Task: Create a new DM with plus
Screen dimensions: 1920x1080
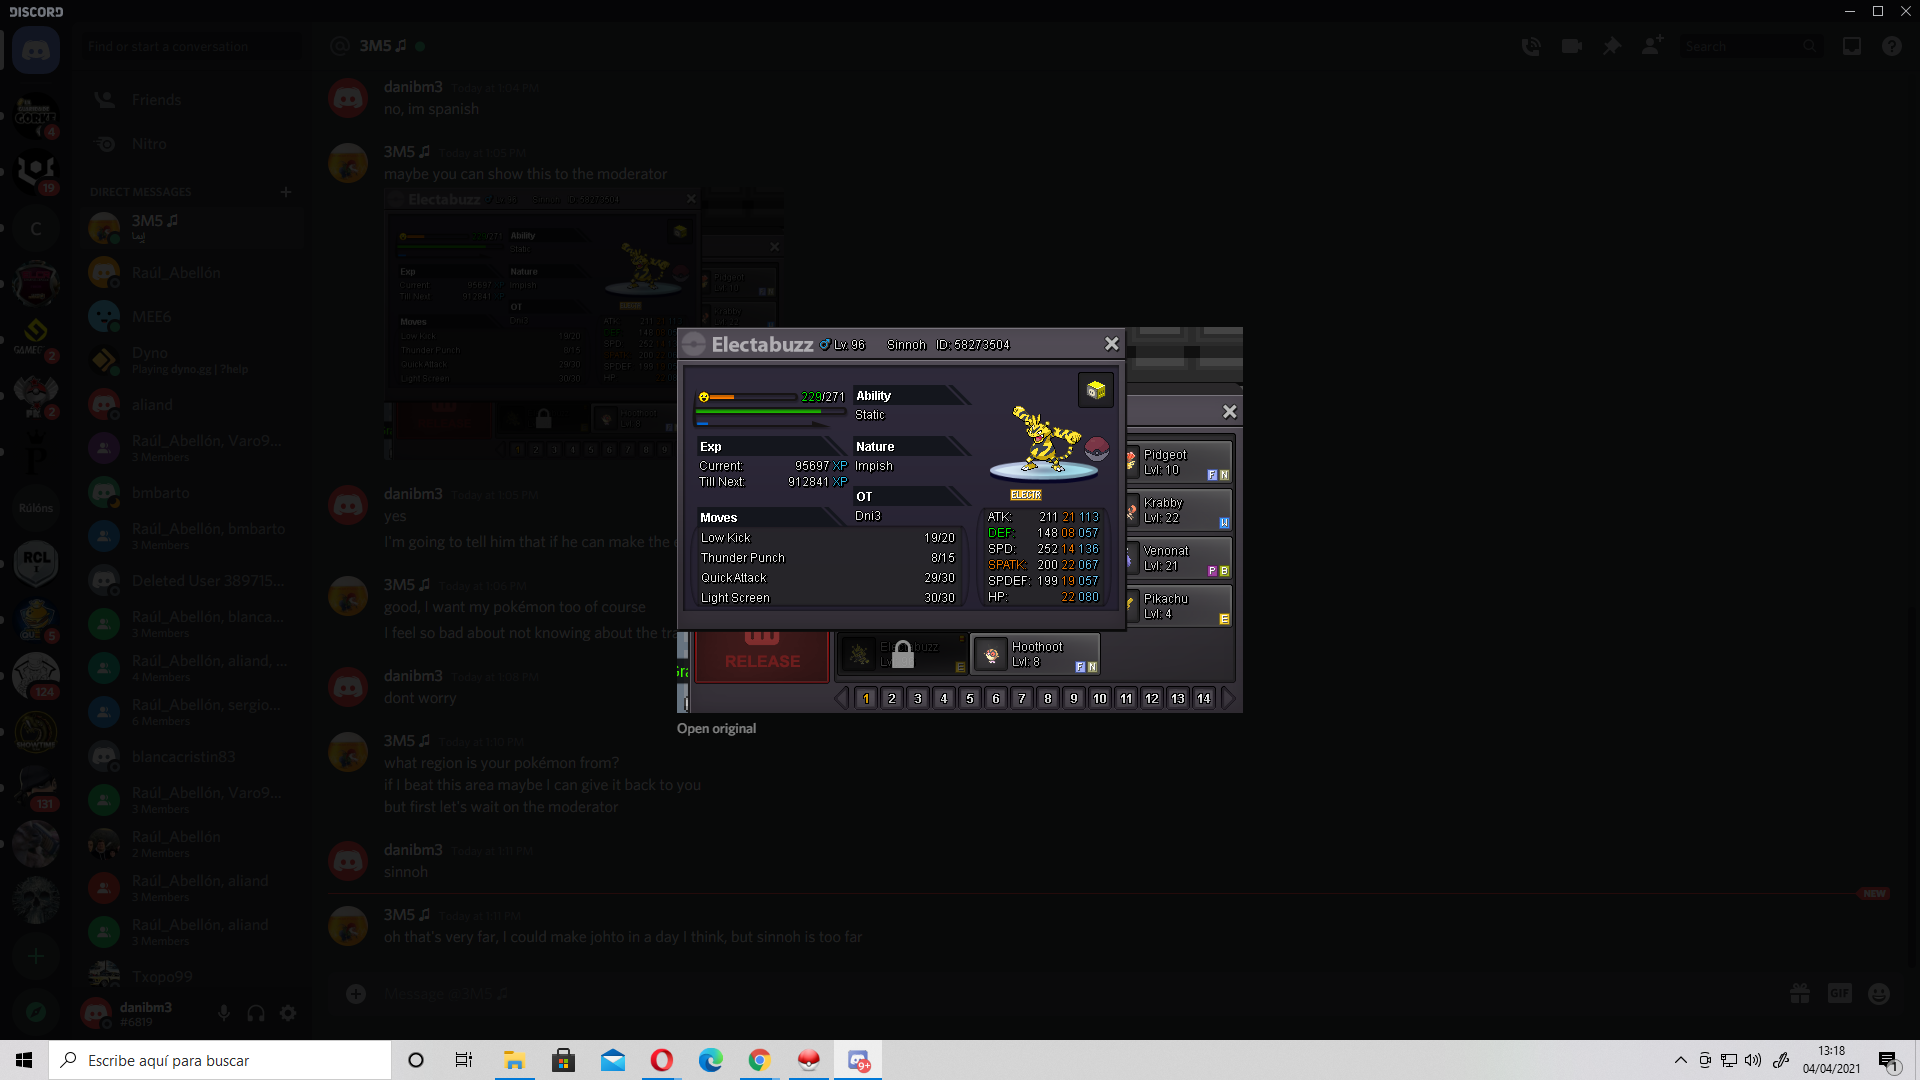Action: coord(286,191)
